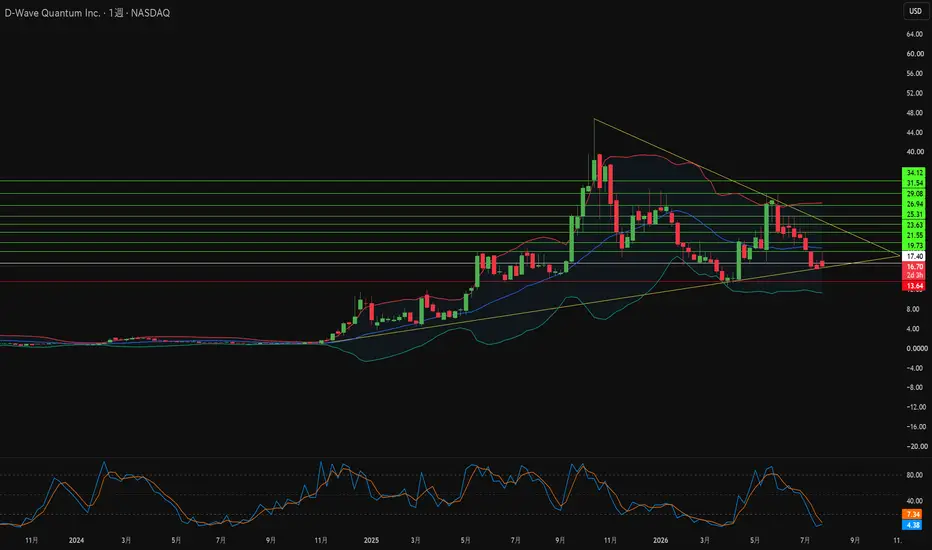Select the red 13.64 support label
This screenshot has width=932, height=550.
(914, 286)
